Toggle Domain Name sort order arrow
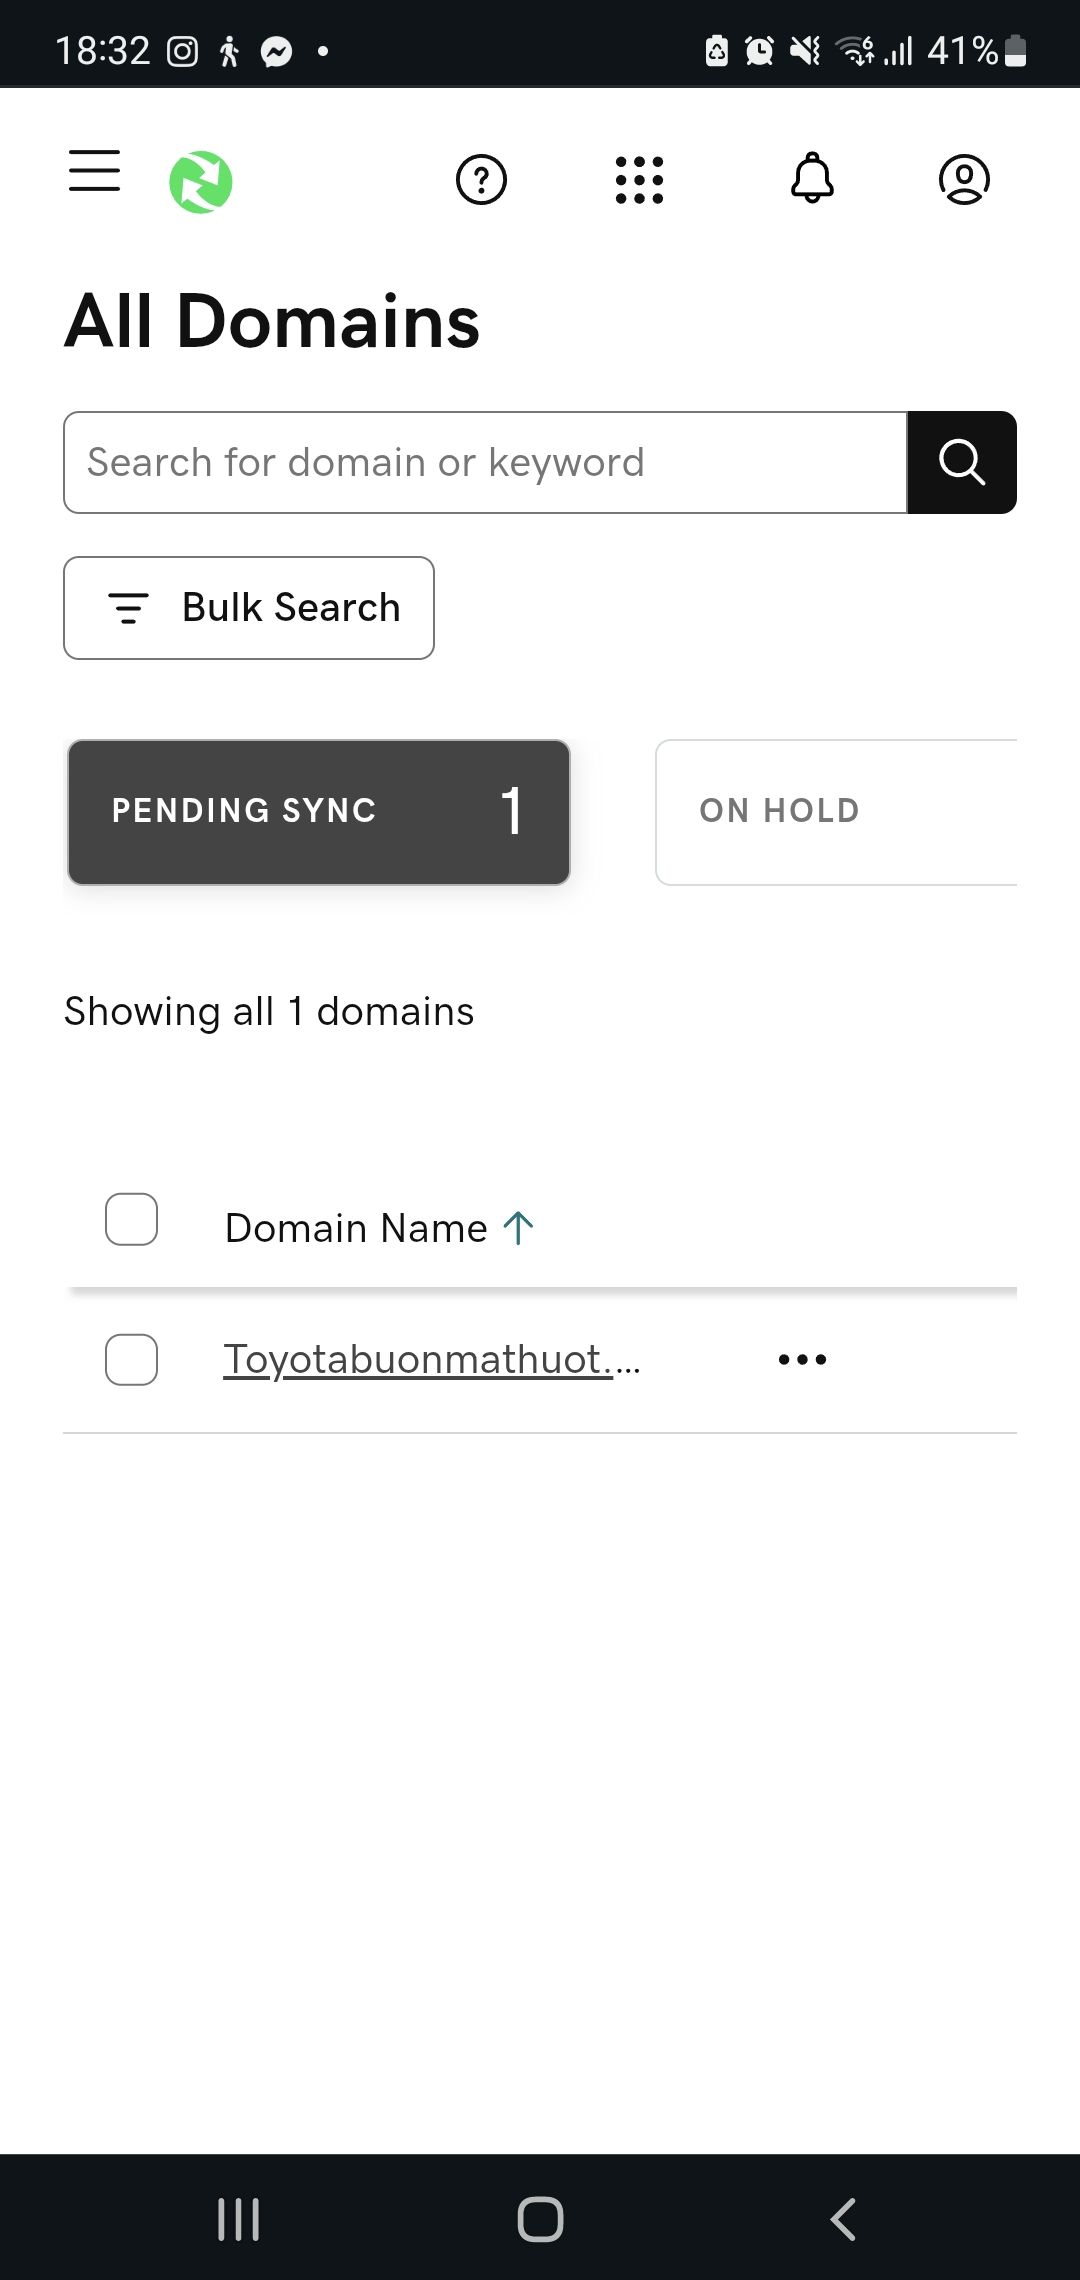This screenshot has width=1080, height=2280. [x=518, y=1228]
